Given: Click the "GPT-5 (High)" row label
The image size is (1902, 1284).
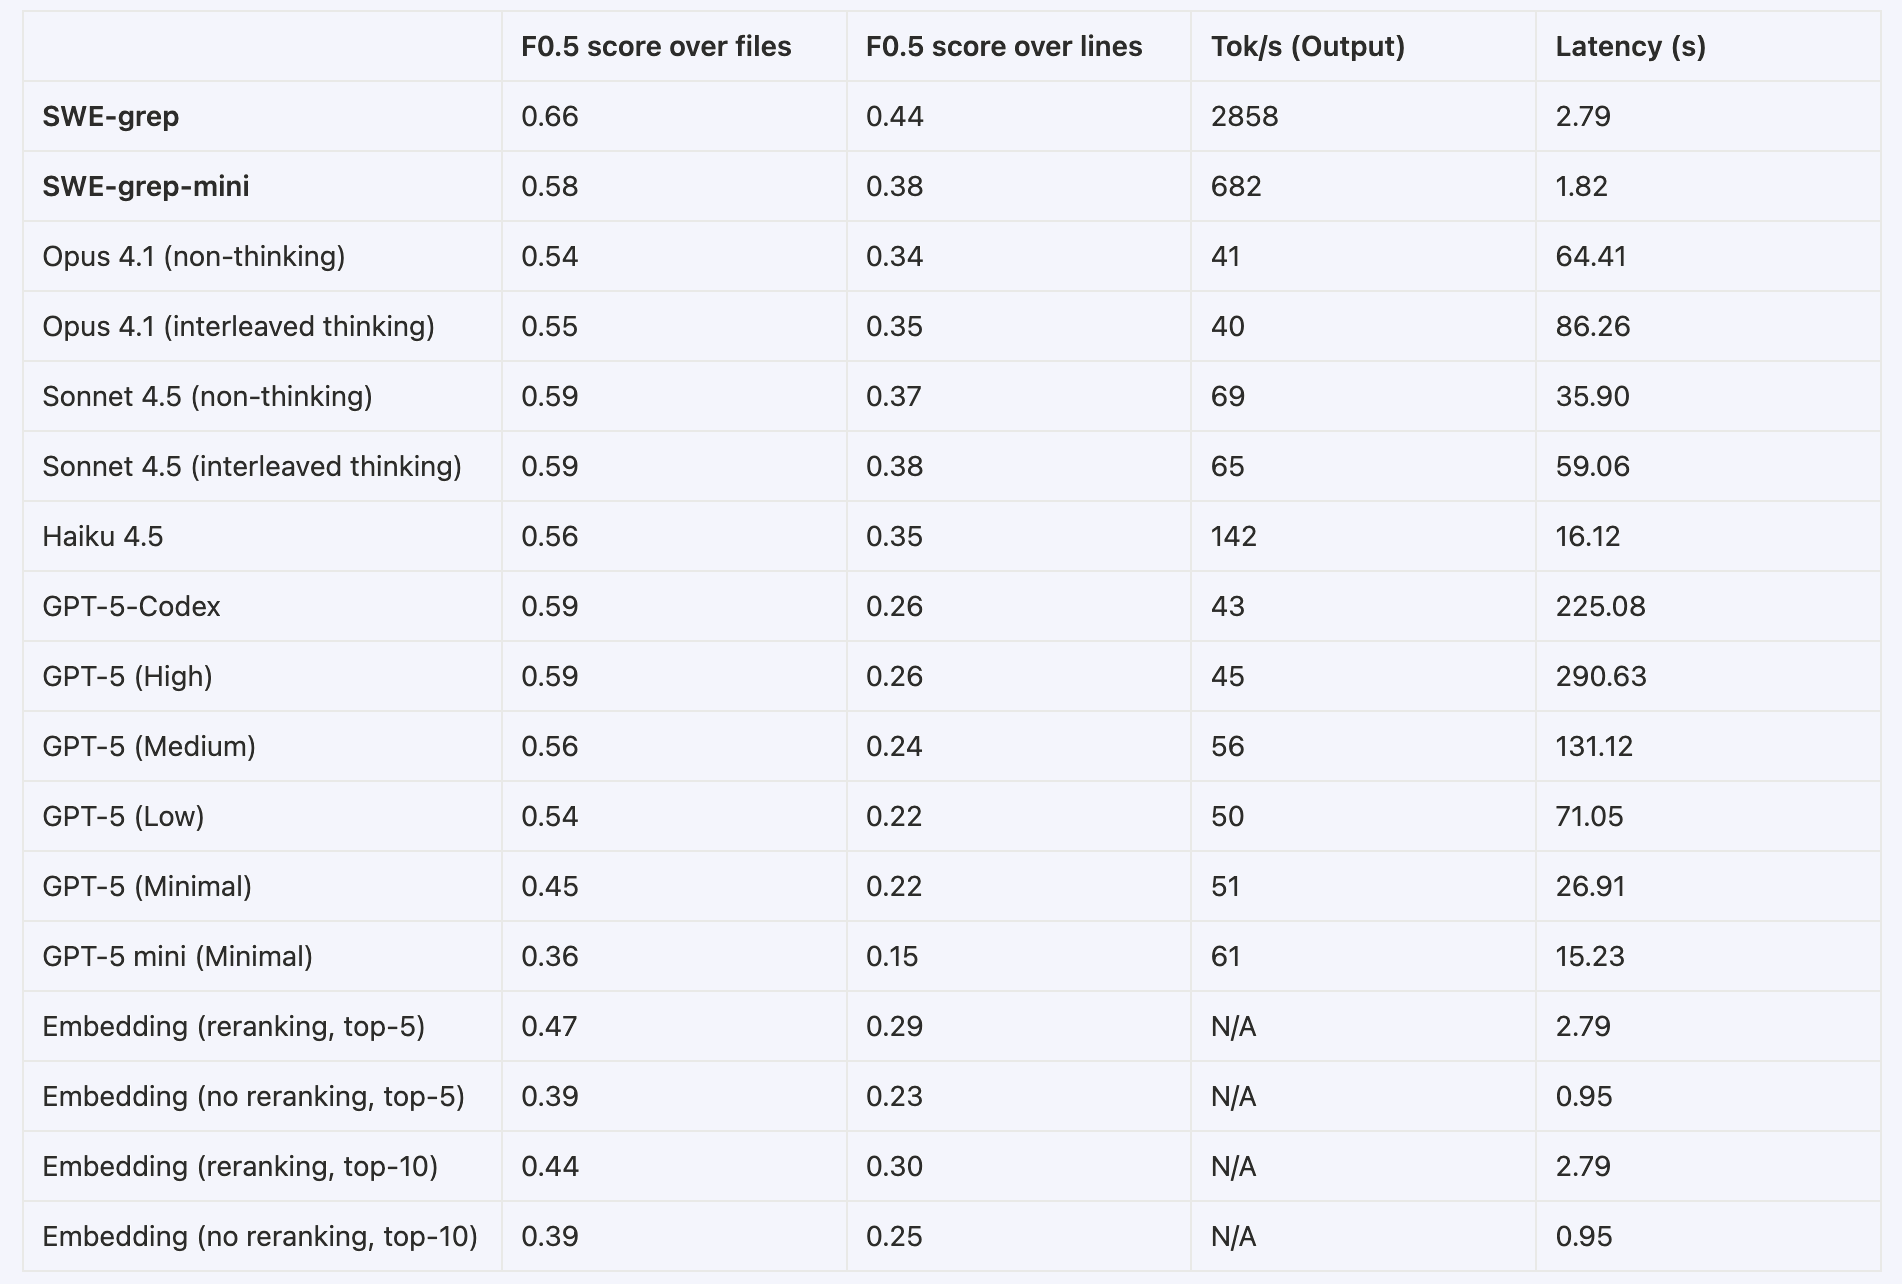Looking at the screenshot, I should tap(127, 677).
